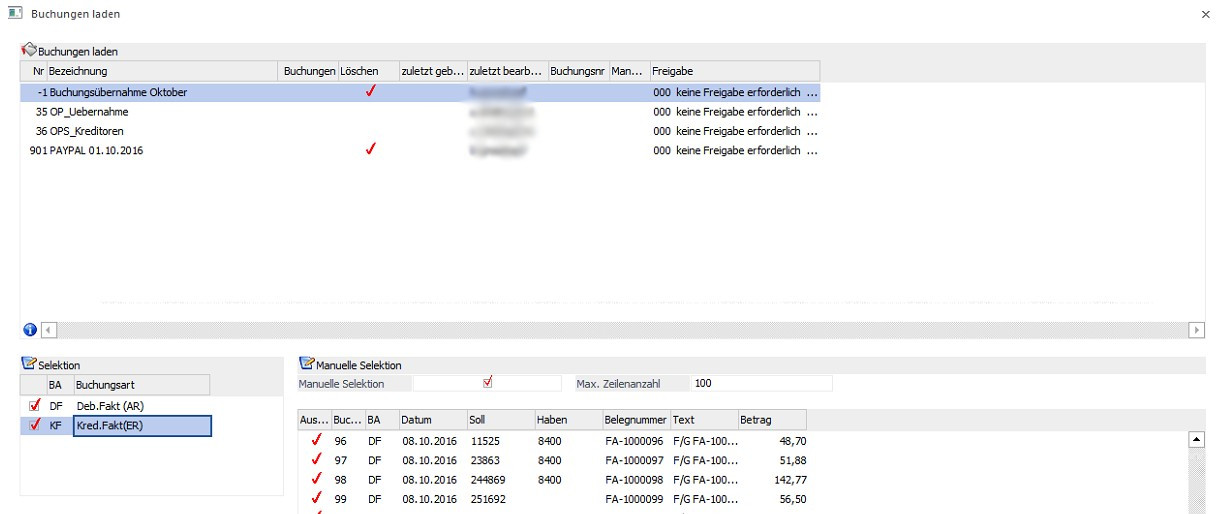Open Freigabe options for PAYPAL 01.10.2016 row

812,151
